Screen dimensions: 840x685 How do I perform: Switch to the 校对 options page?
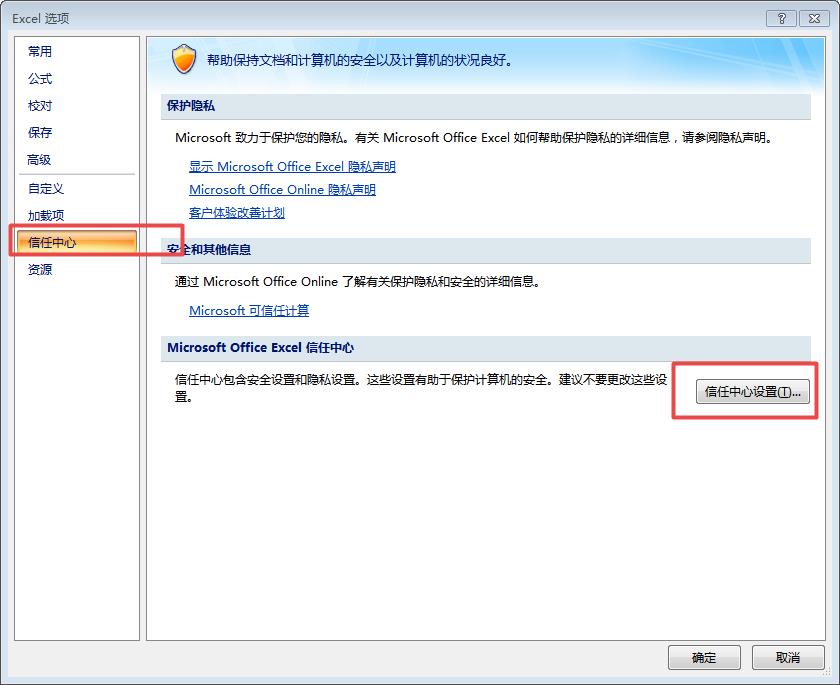click(x=40, y=106)
